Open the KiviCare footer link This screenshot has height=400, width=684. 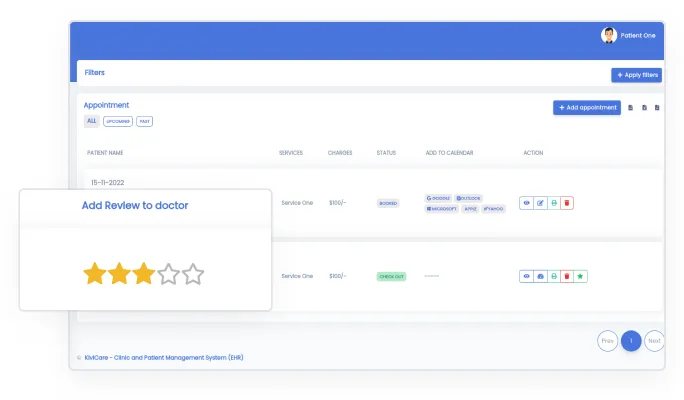click(164, 358)
